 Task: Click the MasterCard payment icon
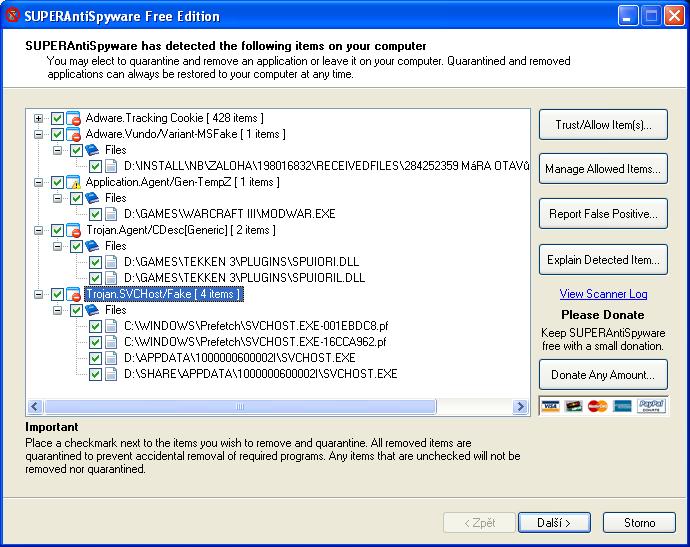598,406
